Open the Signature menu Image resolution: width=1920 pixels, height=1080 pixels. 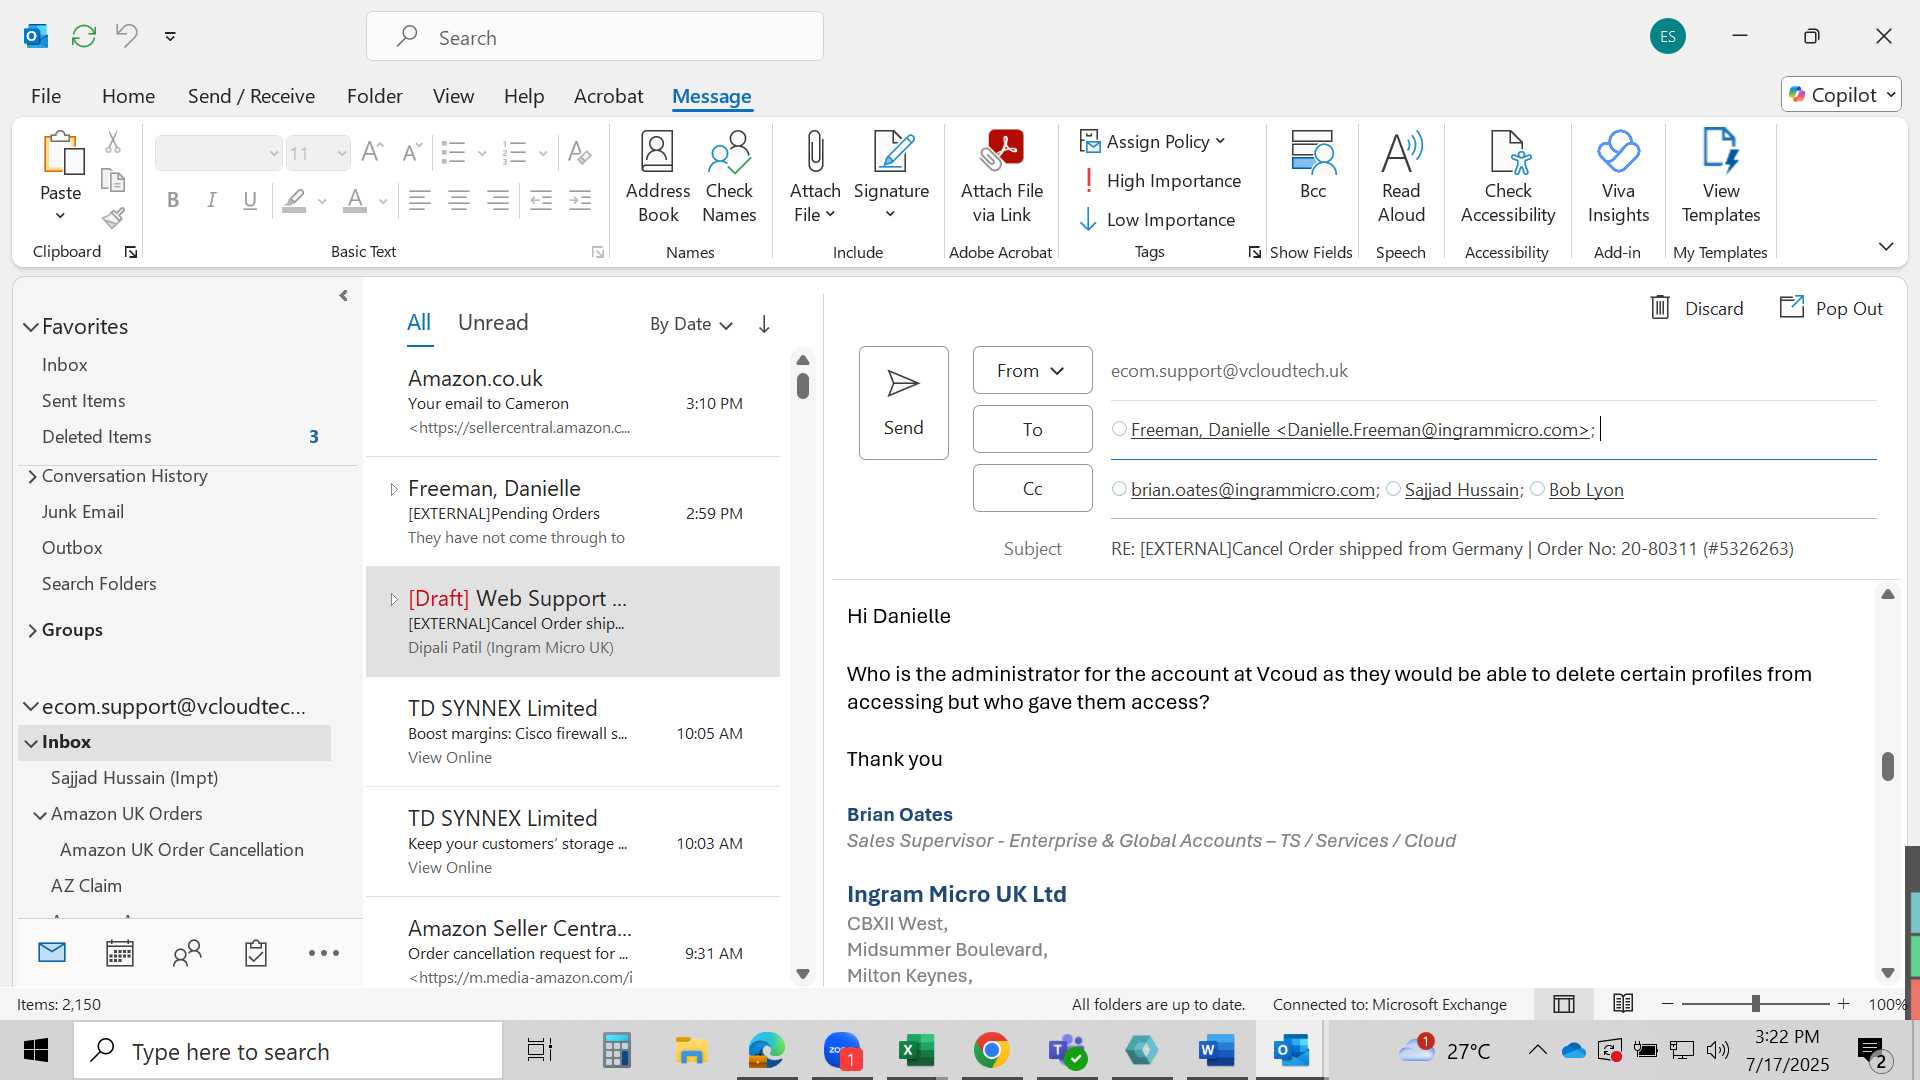click(891, 178)
